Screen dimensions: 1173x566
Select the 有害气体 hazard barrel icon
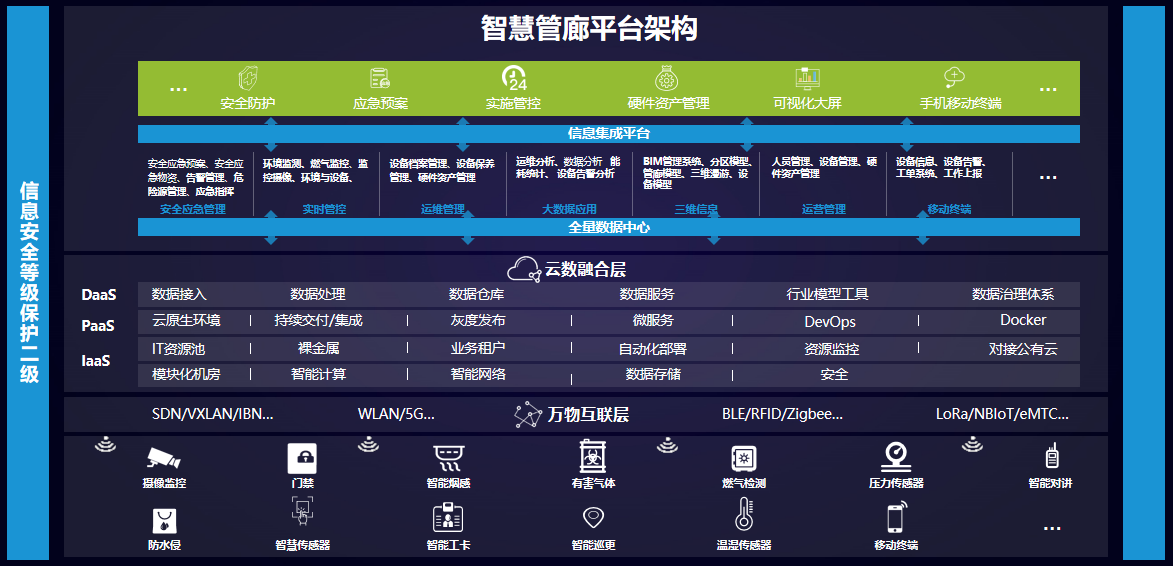point(593,456)
